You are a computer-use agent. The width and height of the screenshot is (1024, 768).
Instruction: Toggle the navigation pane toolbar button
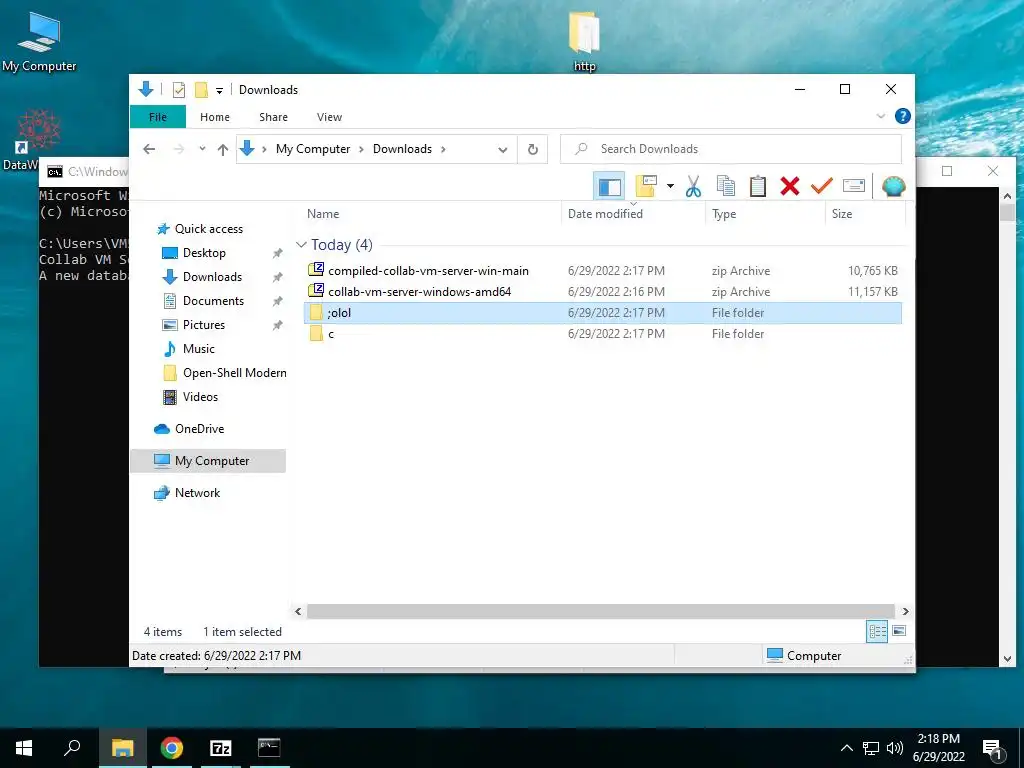(609, 187)
